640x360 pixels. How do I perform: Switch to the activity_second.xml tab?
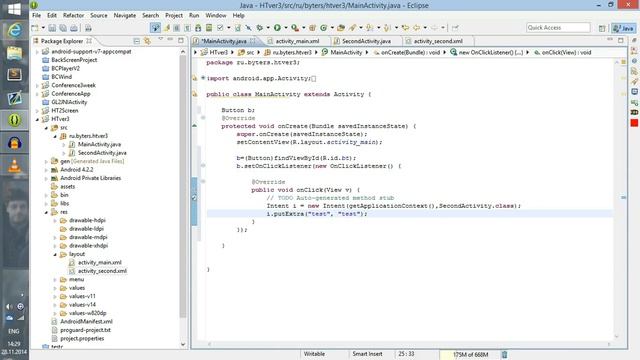pos(438,41)
